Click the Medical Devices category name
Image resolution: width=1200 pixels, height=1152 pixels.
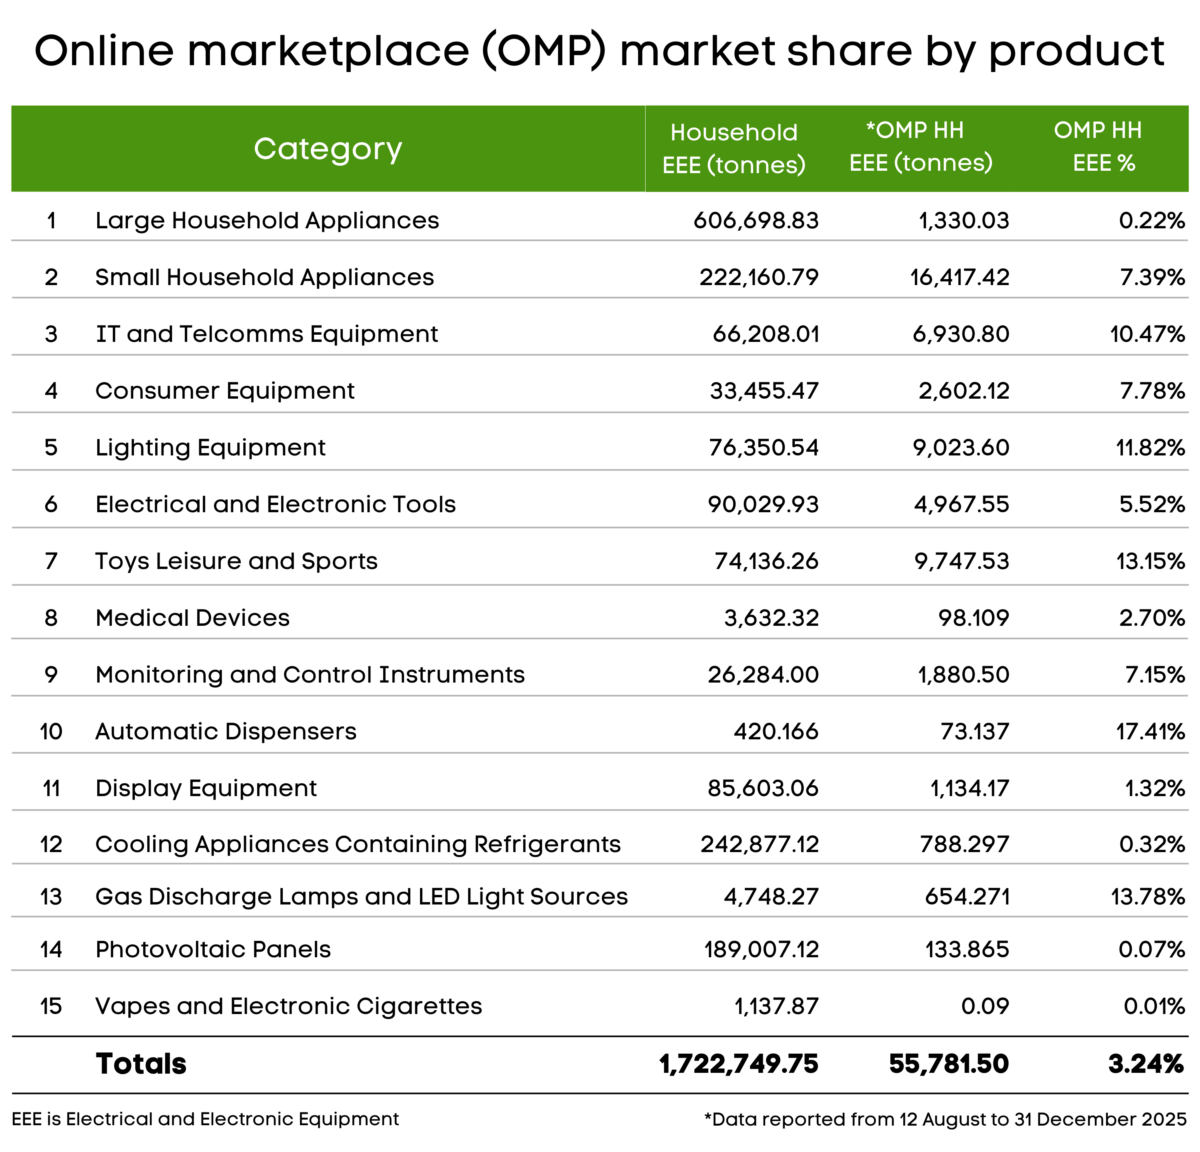(x=192, y=619)
